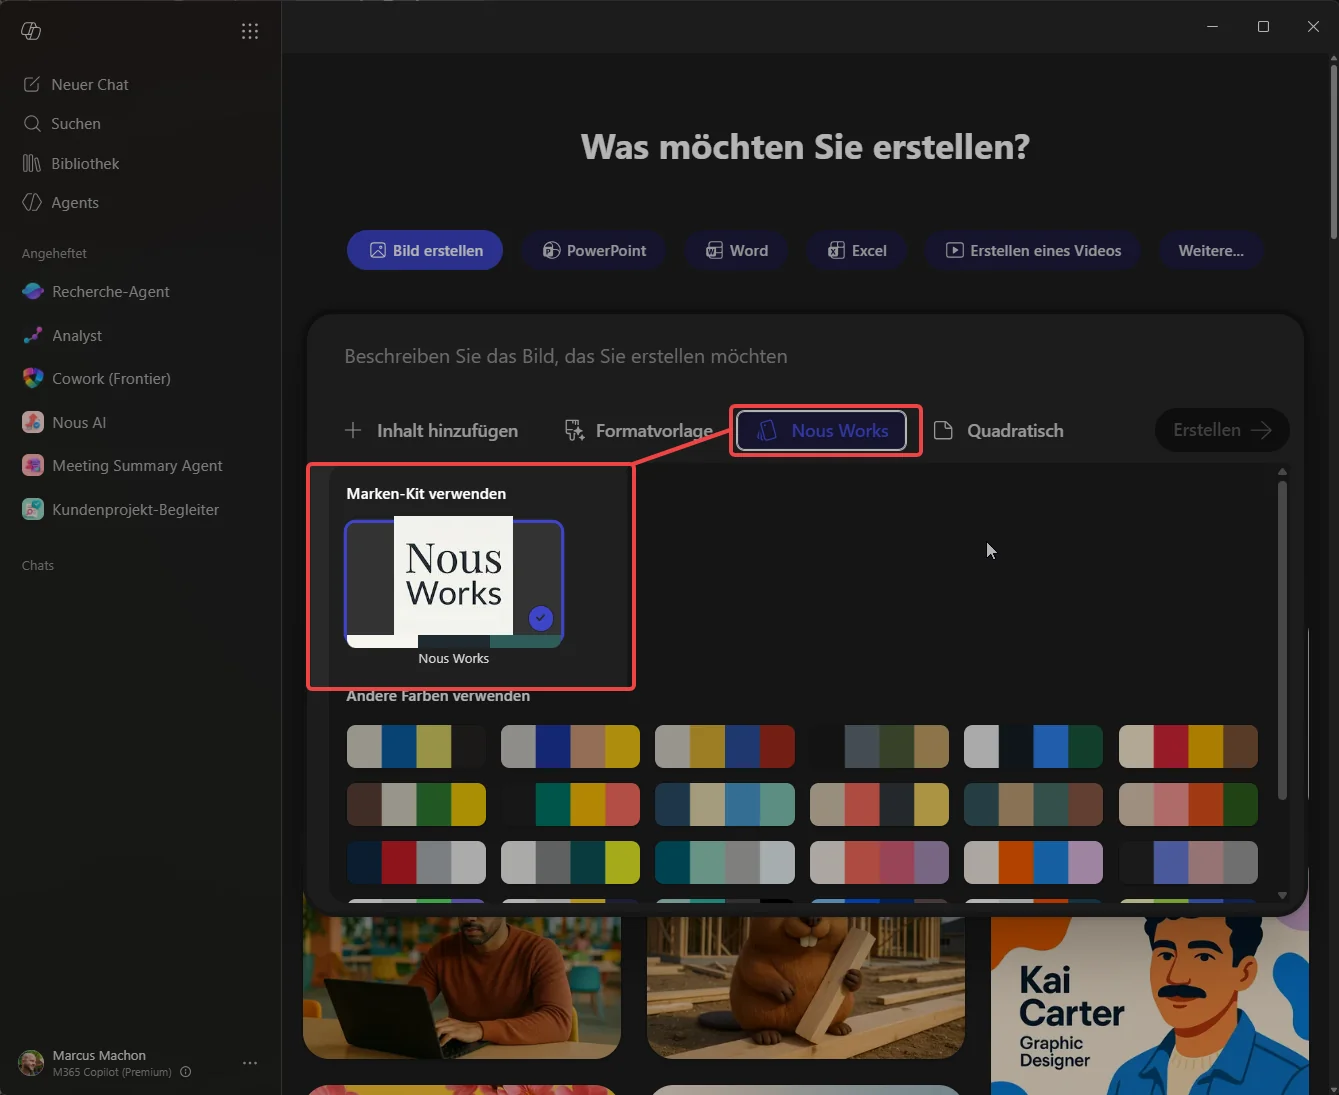This screenshot has width=1339, height=1095.
Task: Select the Nous Works brand kit thumbnail
Action: pos(454,583)
